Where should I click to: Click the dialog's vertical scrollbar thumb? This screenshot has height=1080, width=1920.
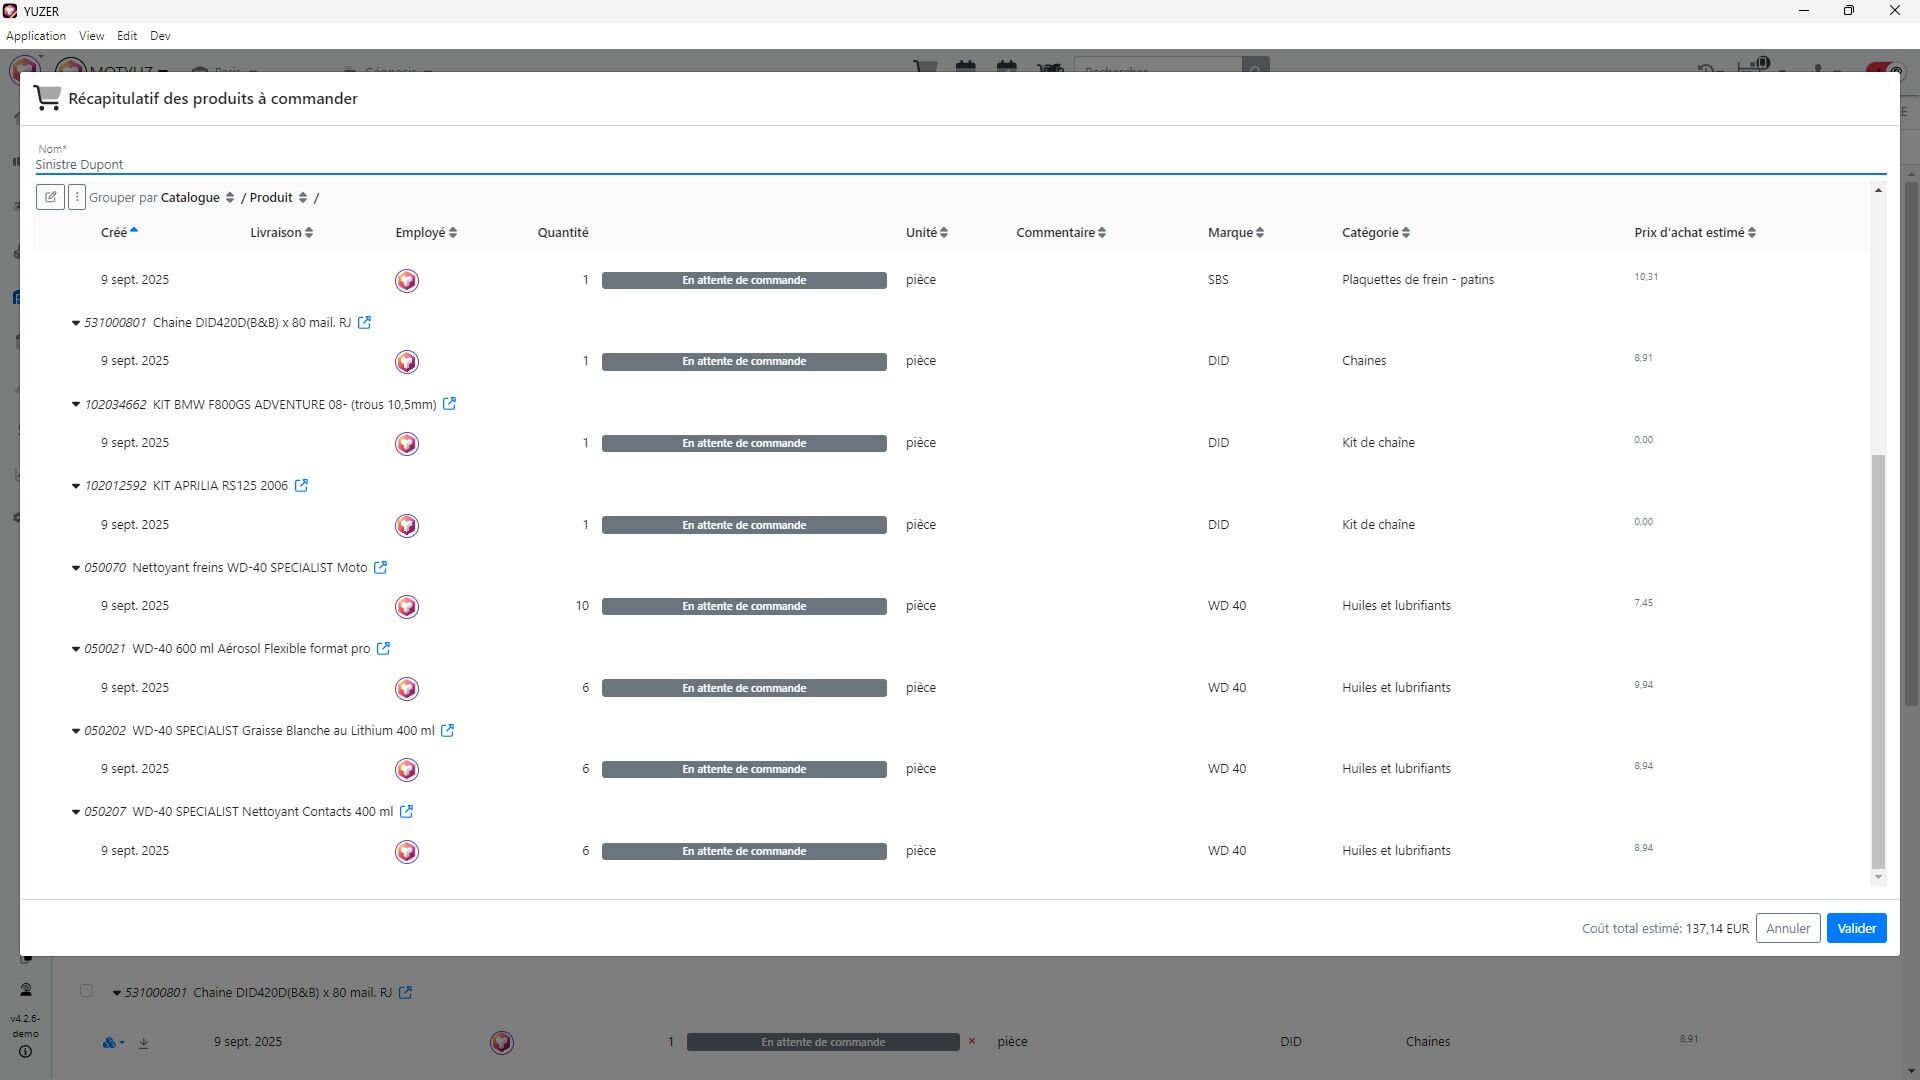1878,660
